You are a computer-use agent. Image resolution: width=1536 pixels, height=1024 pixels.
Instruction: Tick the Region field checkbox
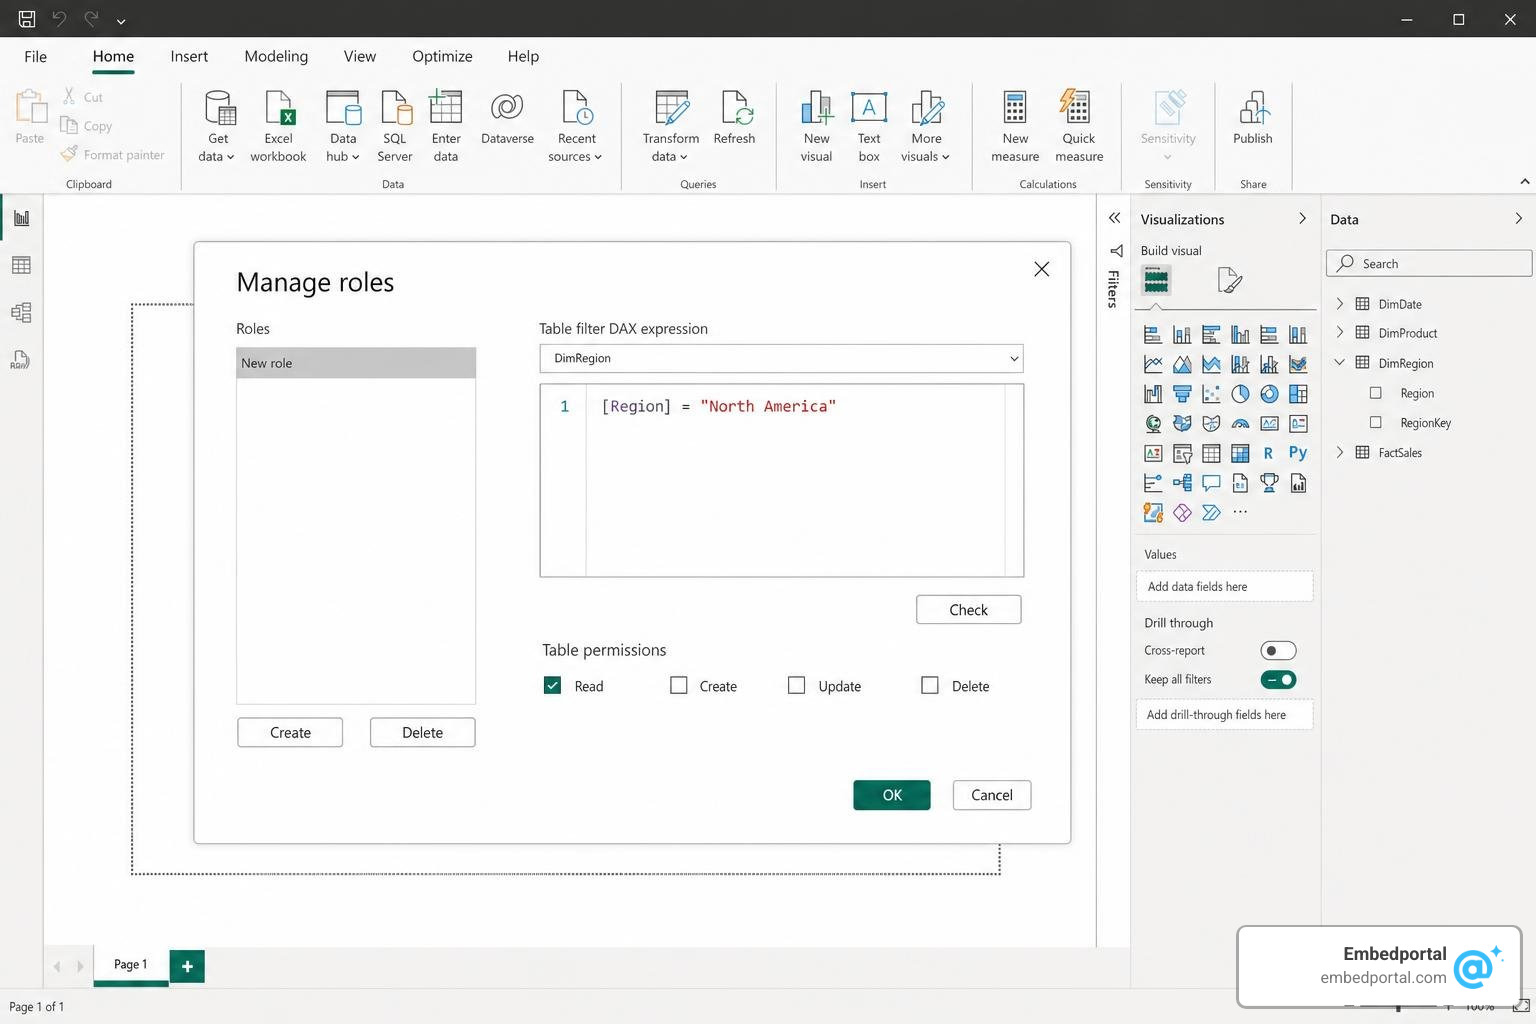(1376, 393)
